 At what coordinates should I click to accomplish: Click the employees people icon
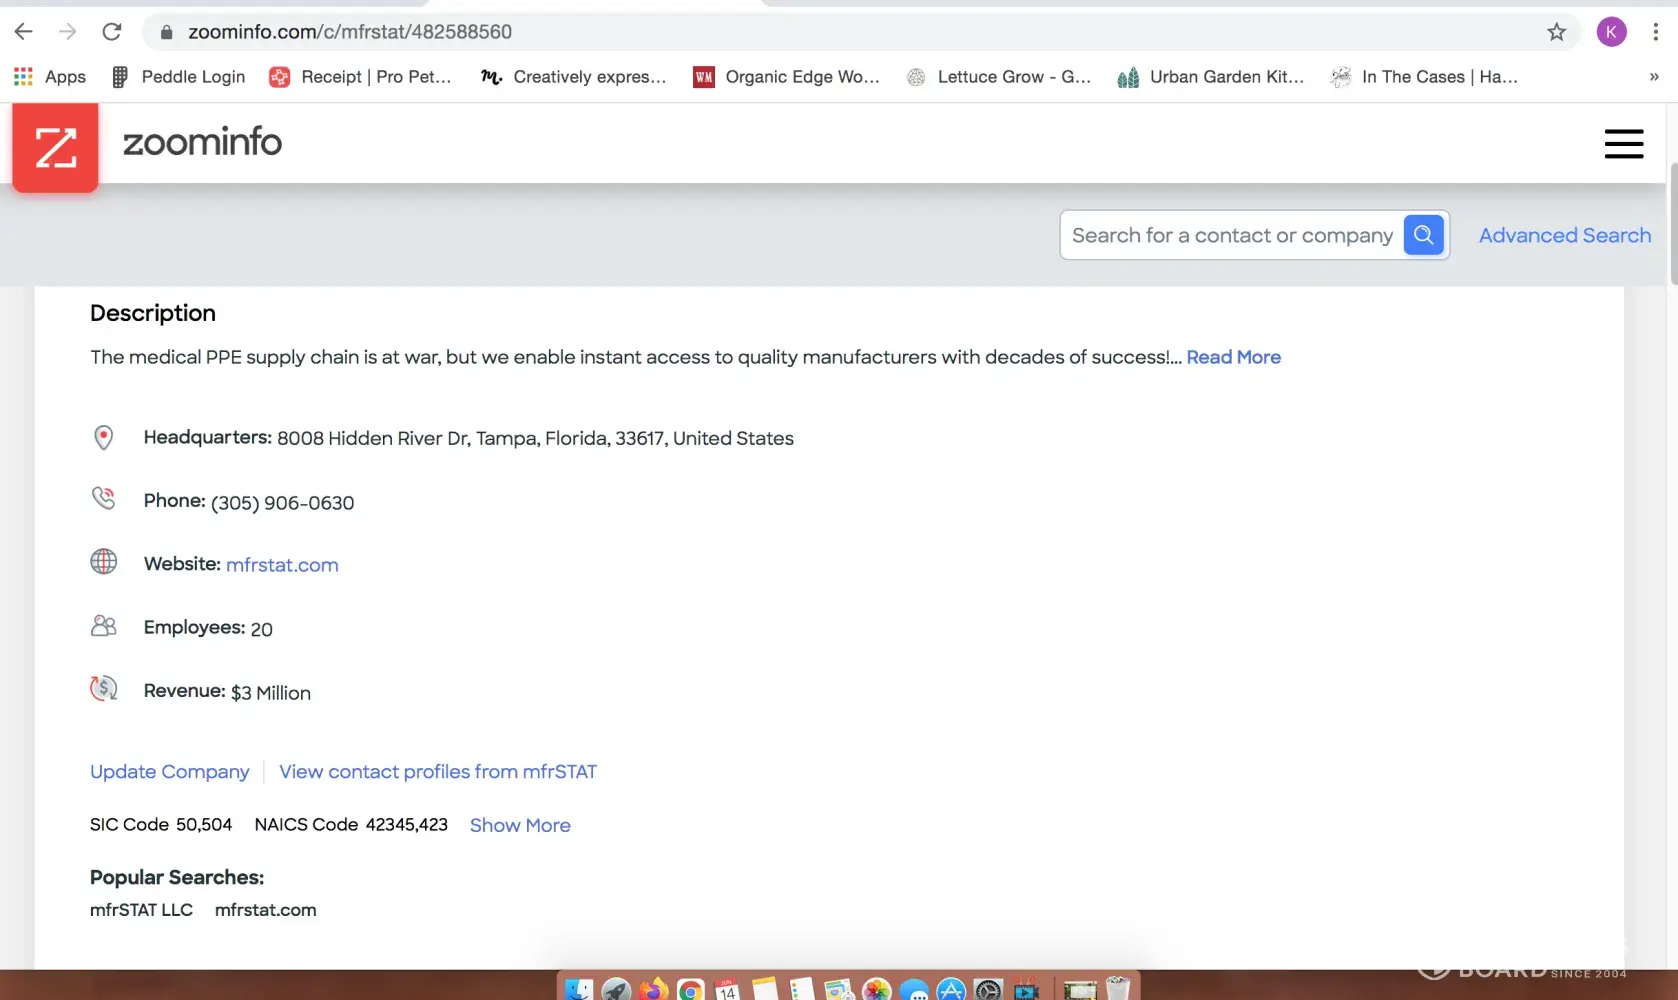click(103, 626)
